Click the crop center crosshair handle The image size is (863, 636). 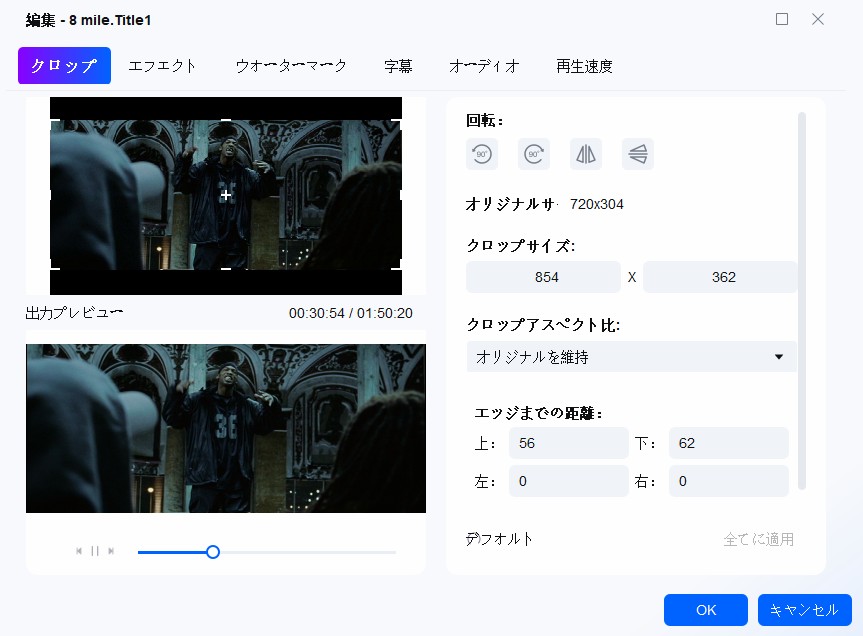[226, 195]
